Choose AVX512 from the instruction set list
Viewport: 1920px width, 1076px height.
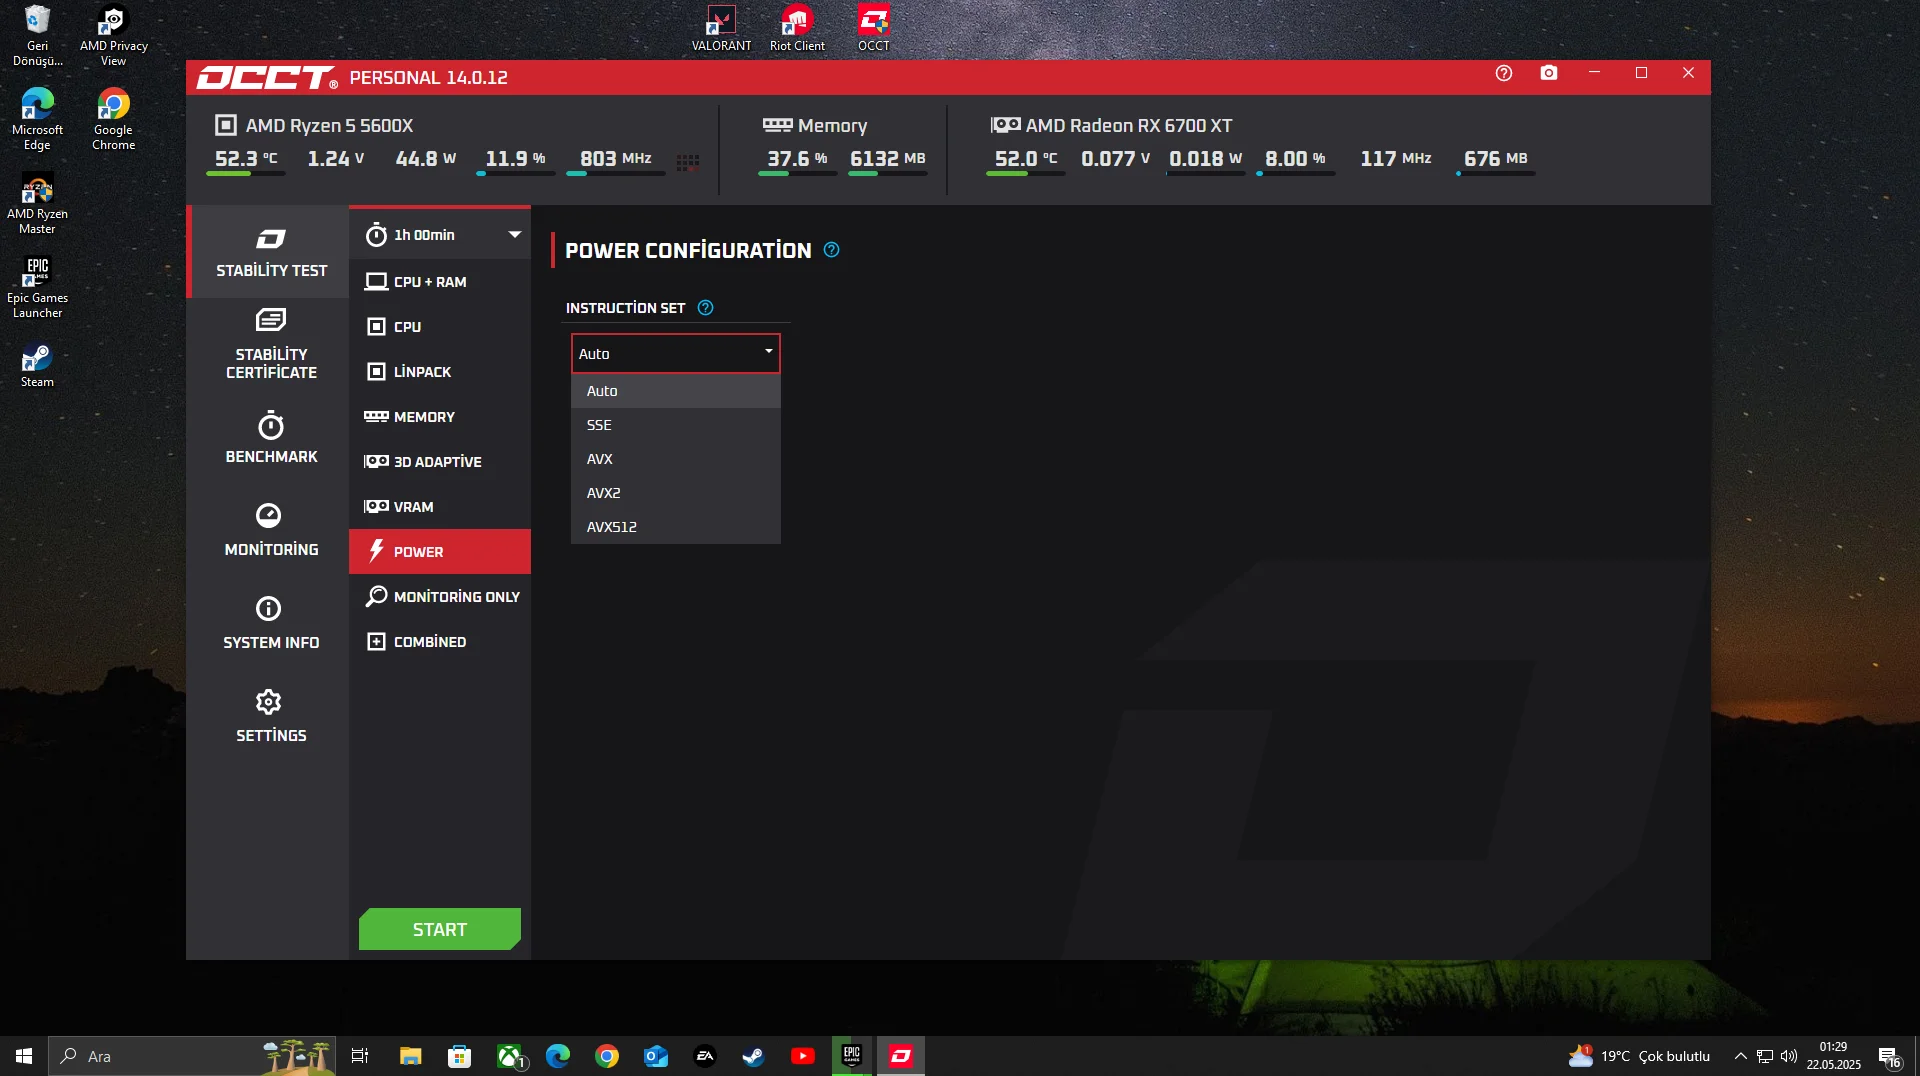click(x=676, y=527)
